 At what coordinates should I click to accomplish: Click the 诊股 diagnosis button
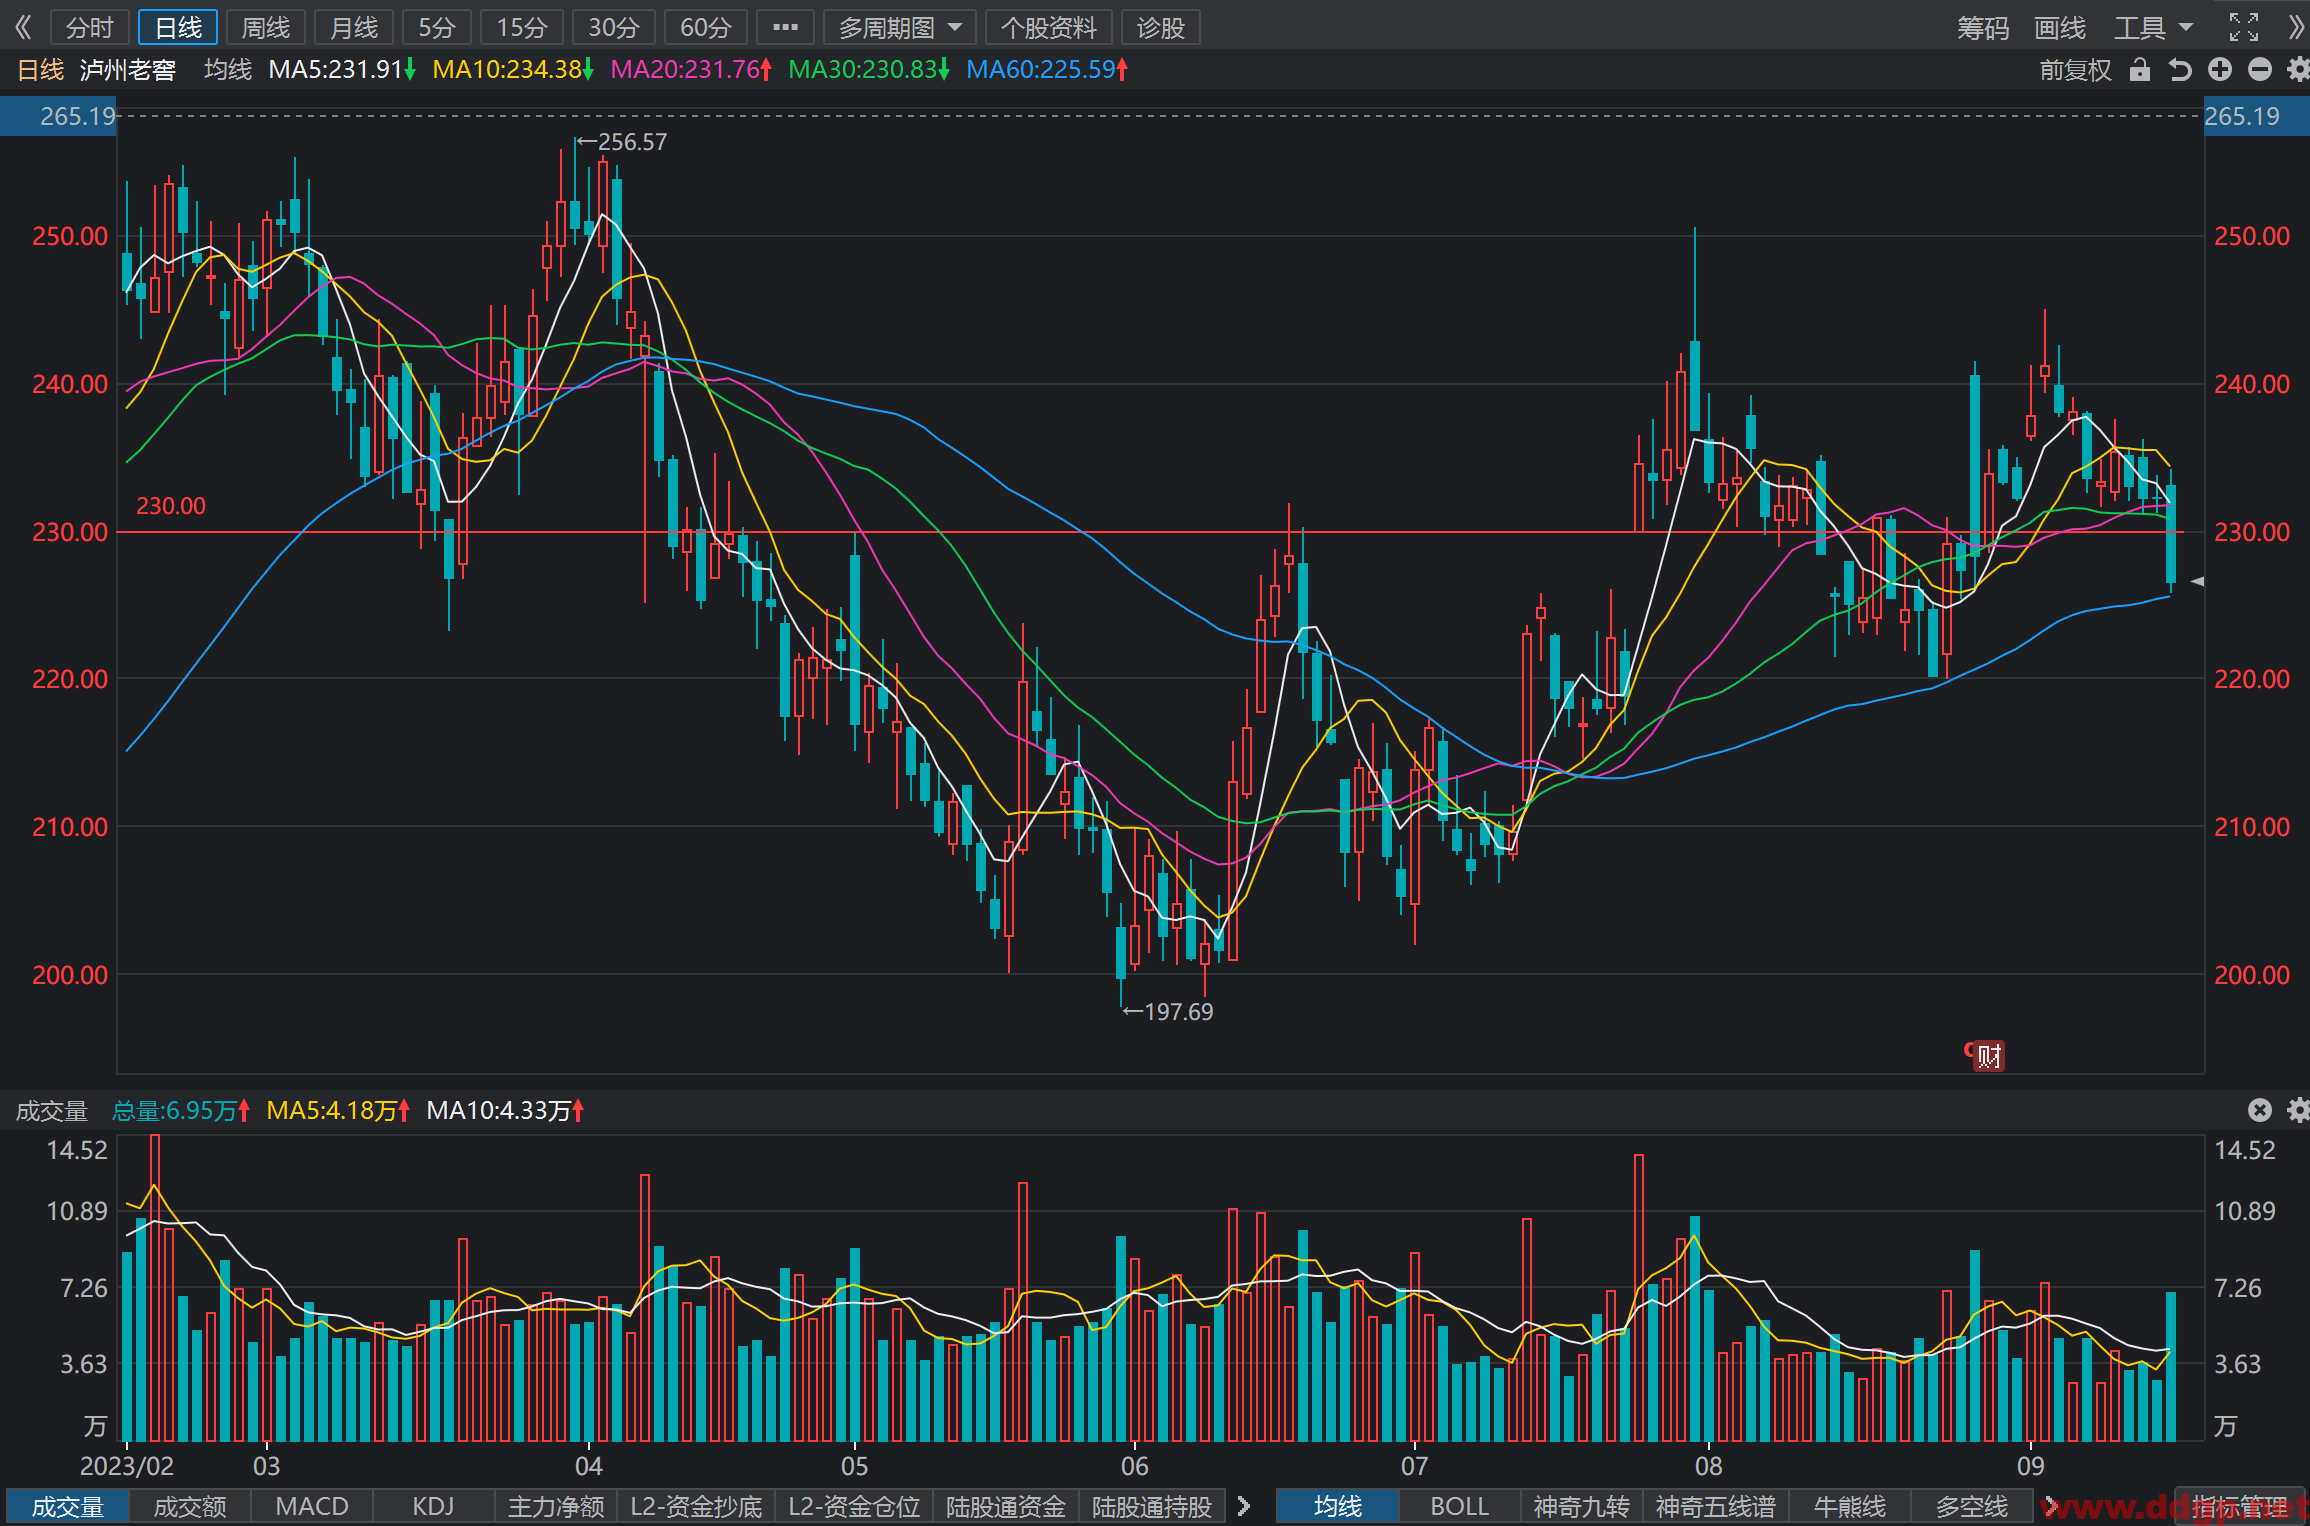point(1161,28)
